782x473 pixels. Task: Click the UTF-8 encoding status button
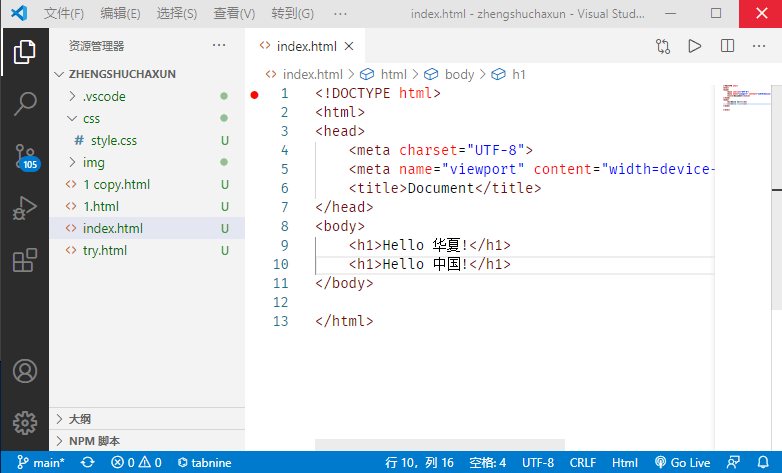[538, 463]
